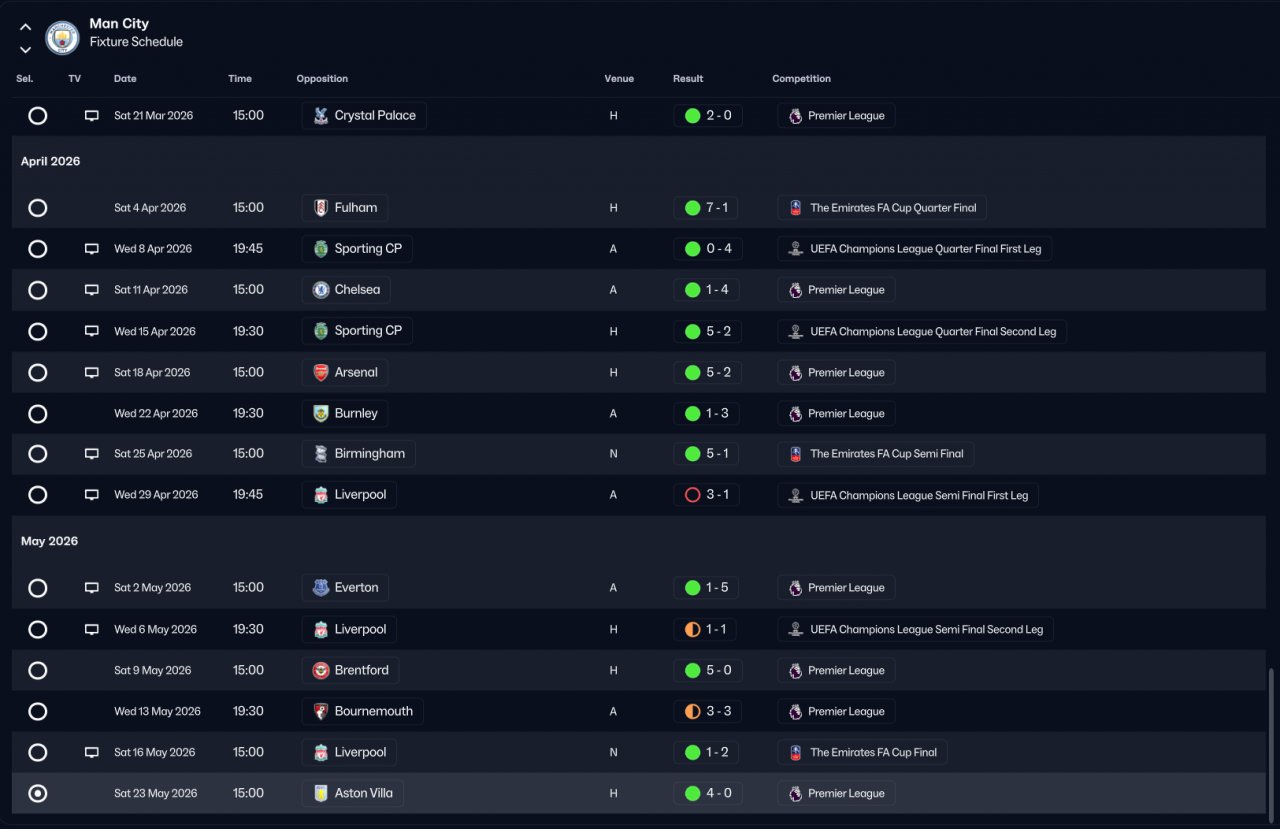Click the FA Cup Final competition icon
The width and height of the screenshot is (1280, 829).
(x=795, y=753)
